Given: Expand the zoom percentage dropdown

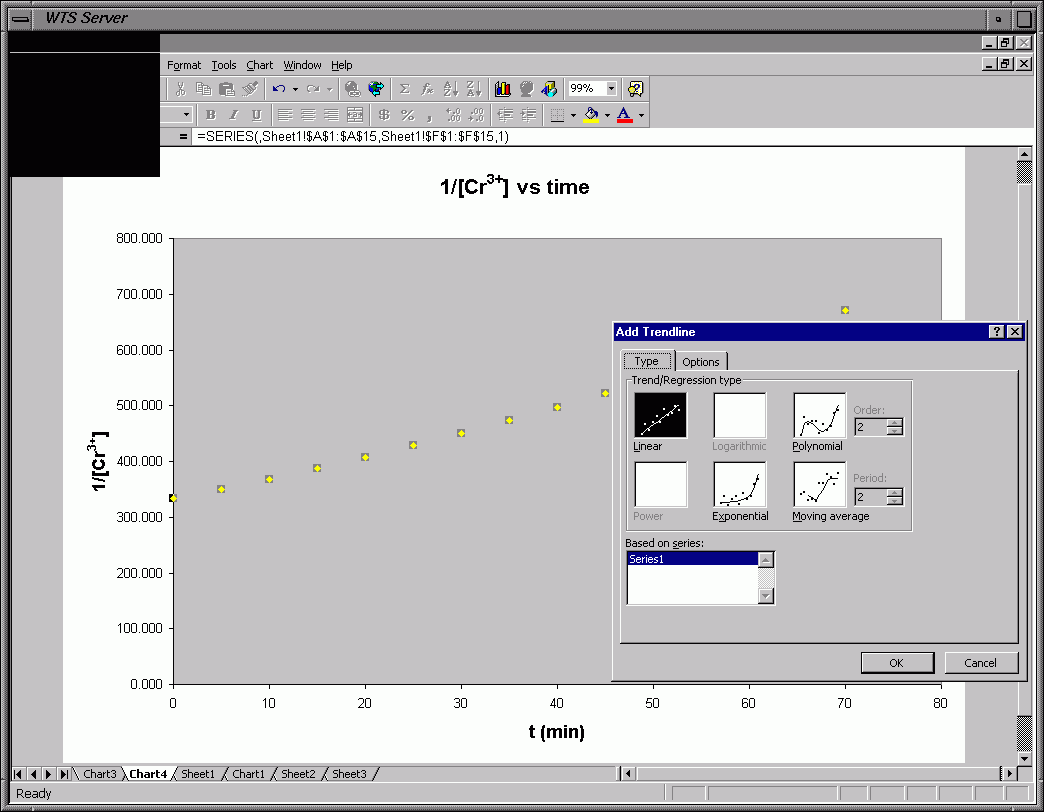Looking at the screenshot, I should (x=611, y=89).
